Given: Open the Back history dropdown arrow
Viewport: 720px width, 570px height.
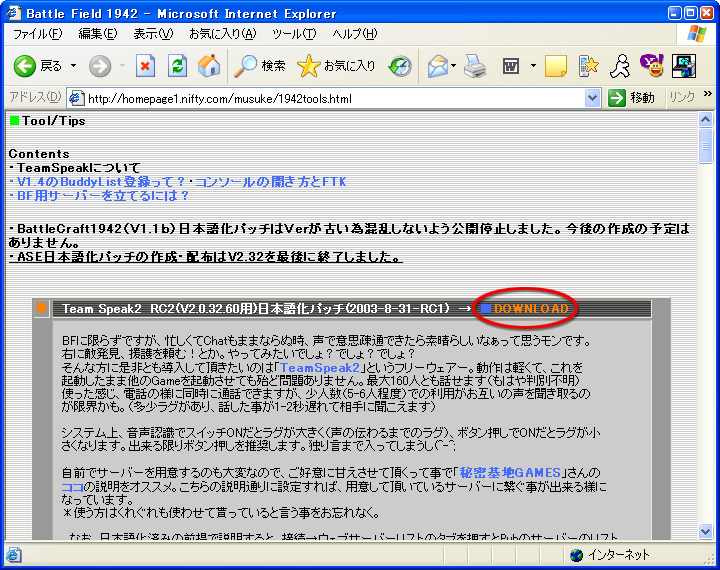Looking at the screenshot, I should pos(73,66).
